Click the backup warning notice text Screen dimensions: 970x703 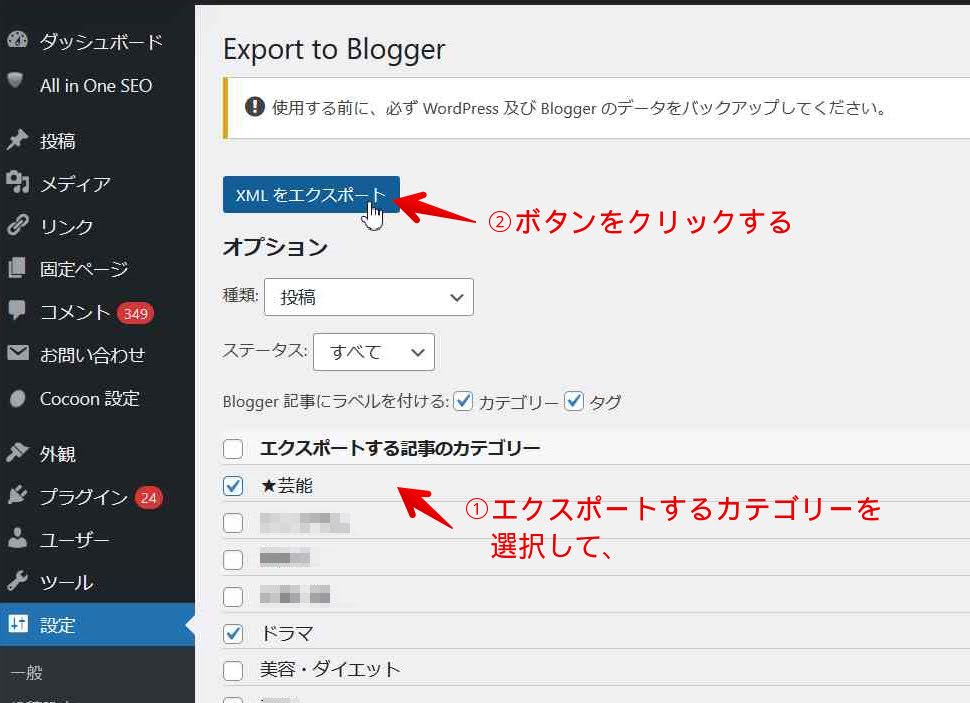click(x=578, y=108)
